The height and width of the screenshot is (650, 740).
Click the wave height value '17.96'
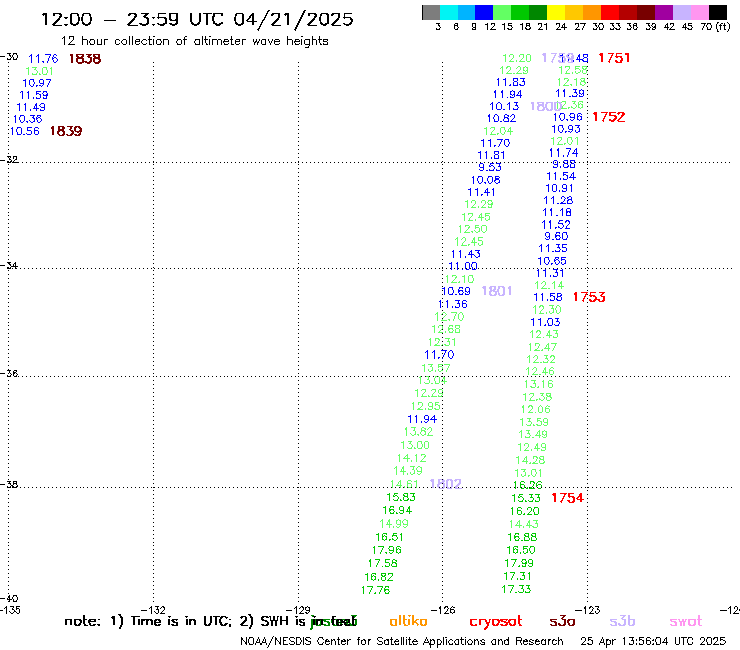pos(387,550)
